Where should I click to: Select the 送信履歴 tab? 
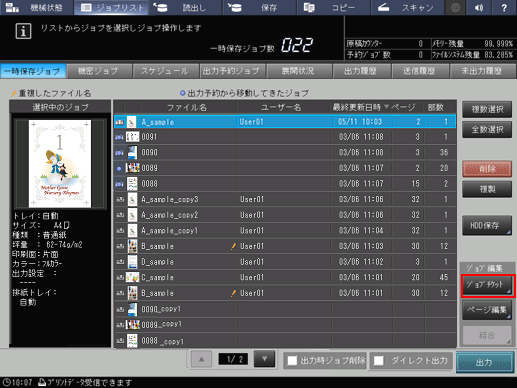pos(419,71)
